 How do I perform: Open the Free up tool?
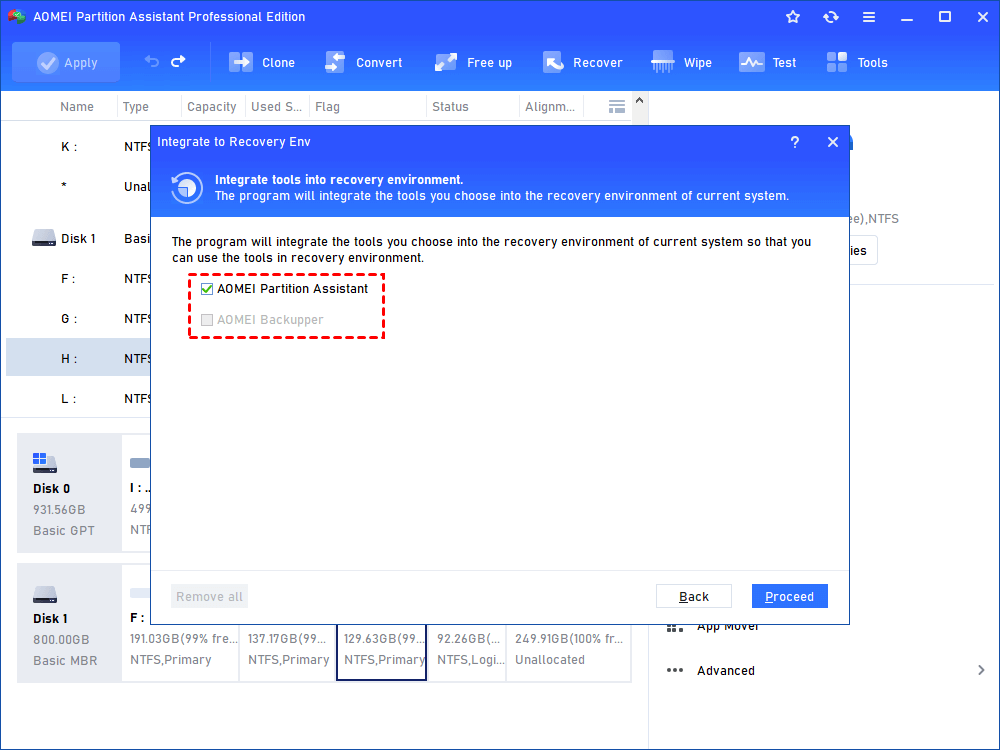click(473, 62)
